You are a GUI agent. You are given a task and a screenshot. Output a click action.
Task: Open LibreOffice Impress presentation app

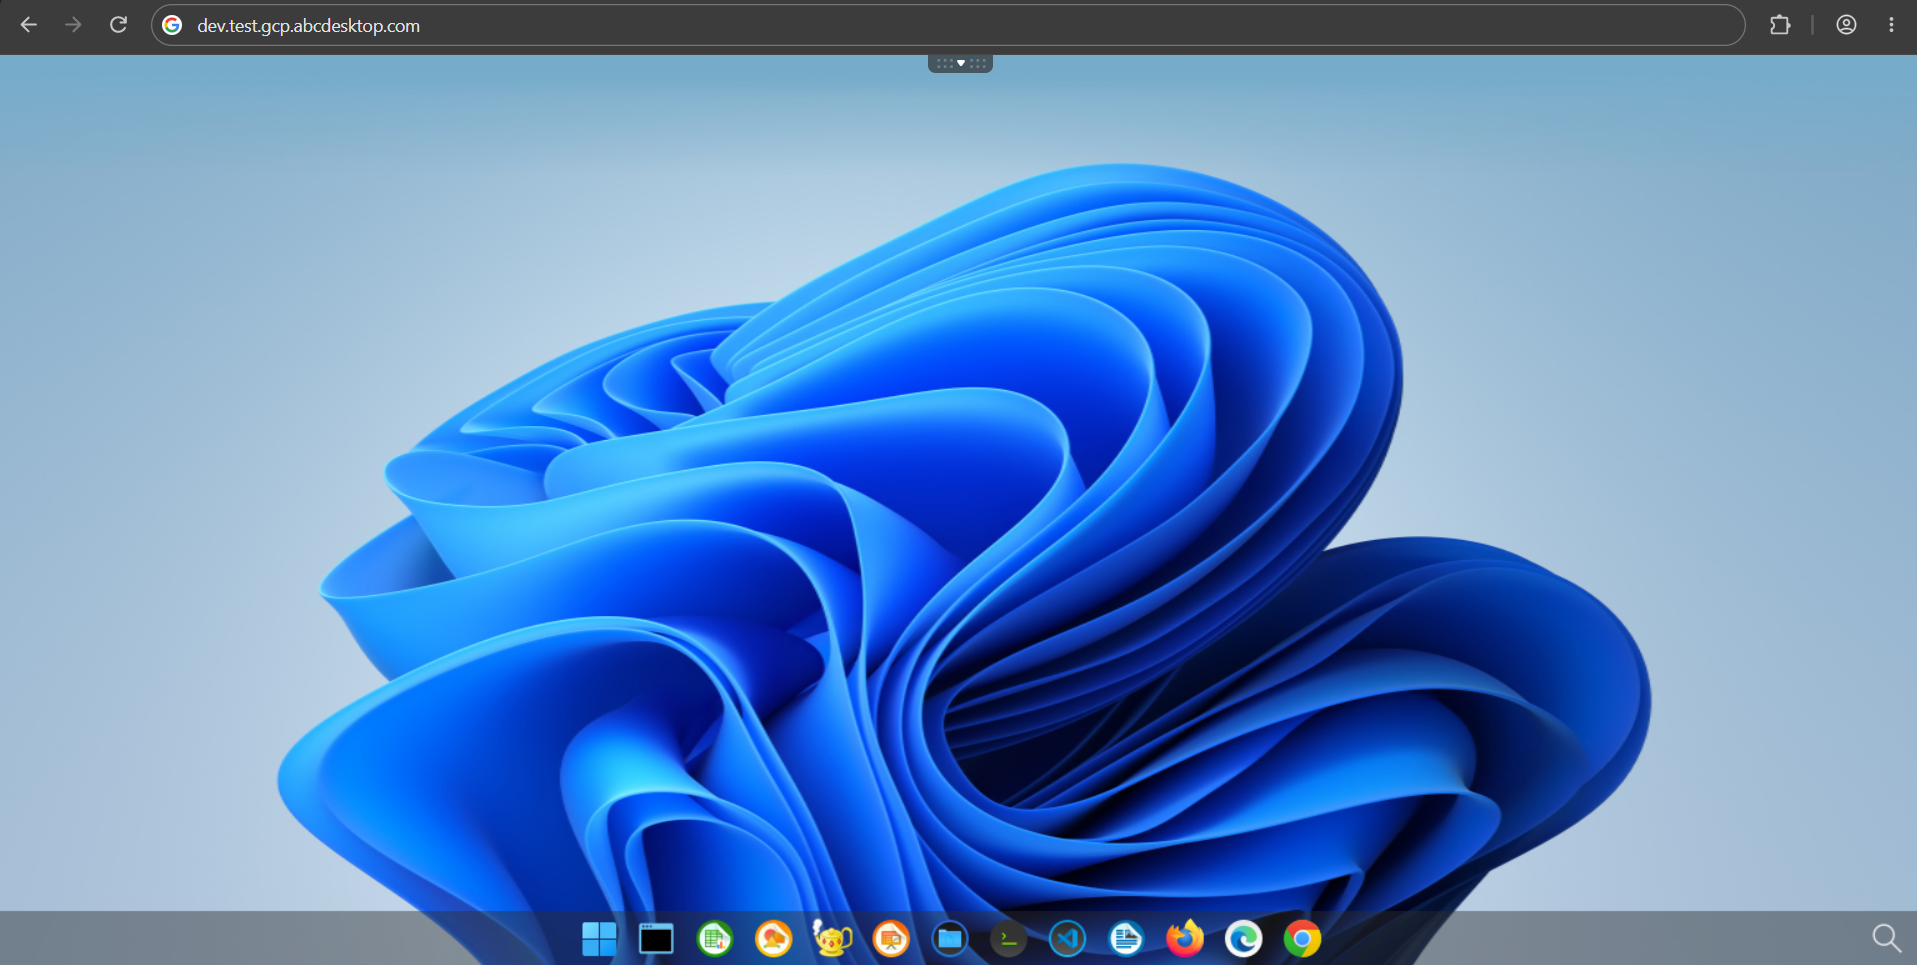click(x=891, y=939)
